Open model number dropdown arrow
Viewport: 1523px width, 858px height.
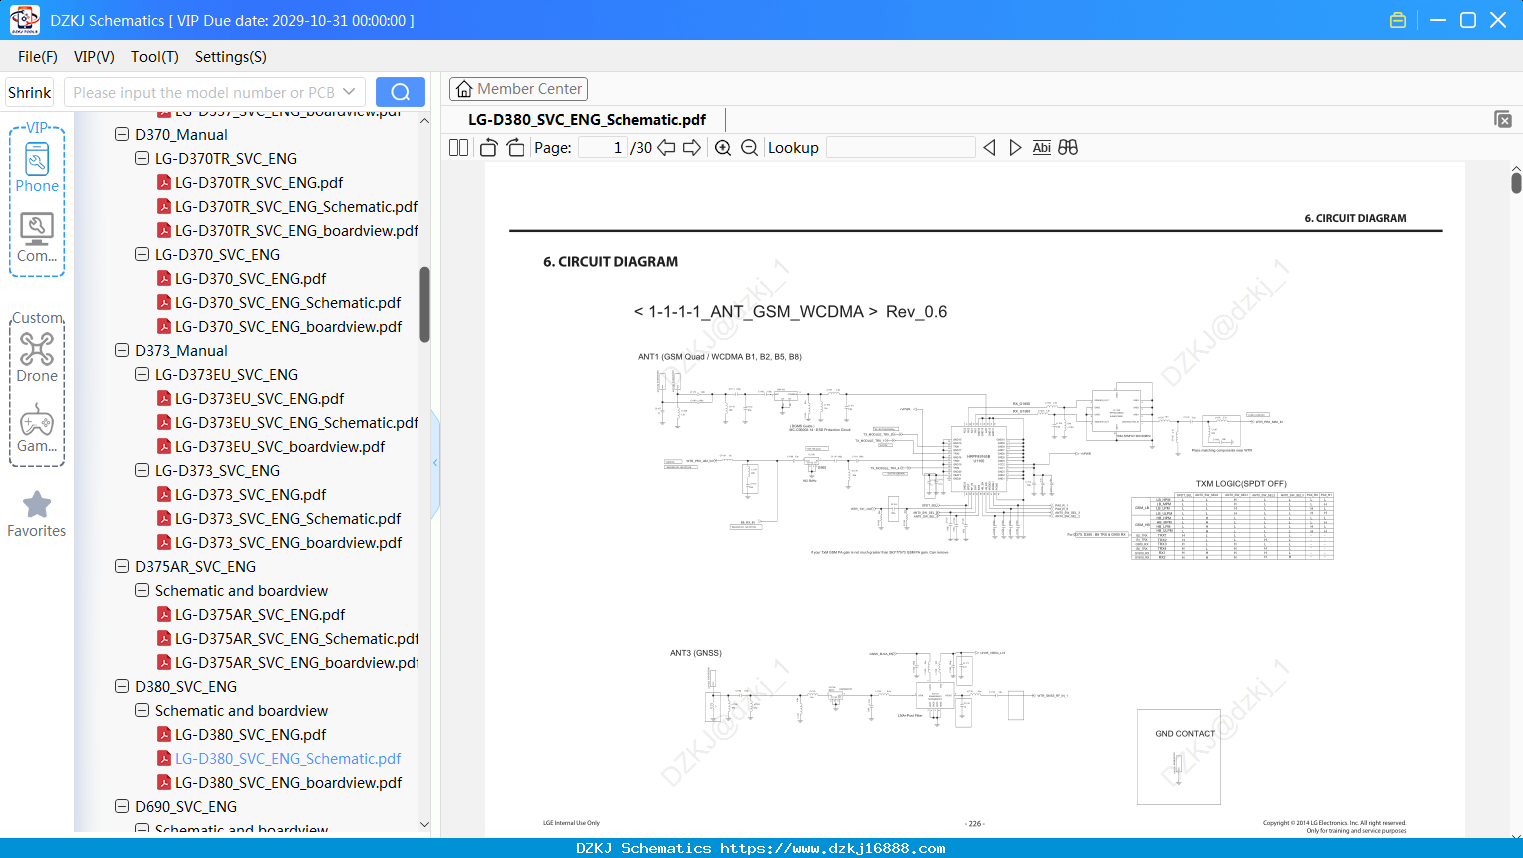(x=349, y=92)
